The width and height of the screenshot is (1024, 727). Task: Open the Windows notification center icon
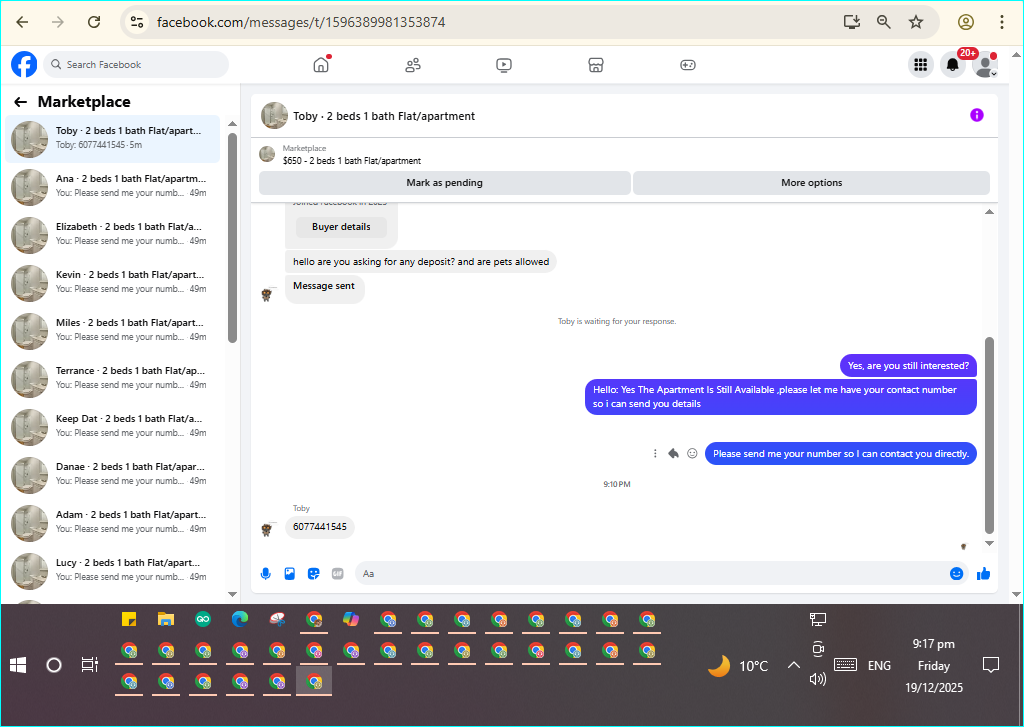pos(991,666)
